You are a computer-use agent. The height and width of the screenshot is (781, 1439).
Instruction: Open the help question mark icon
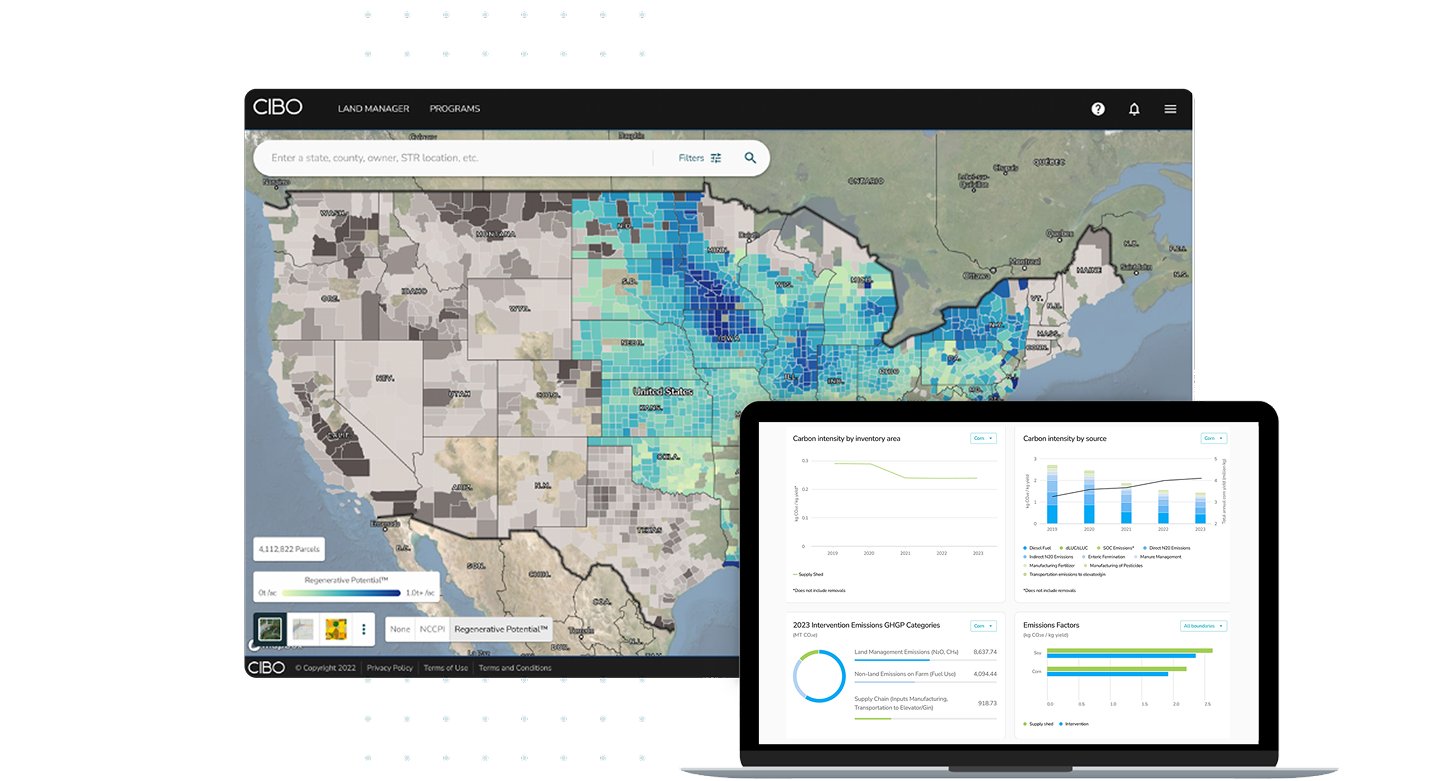(1098, 109)
